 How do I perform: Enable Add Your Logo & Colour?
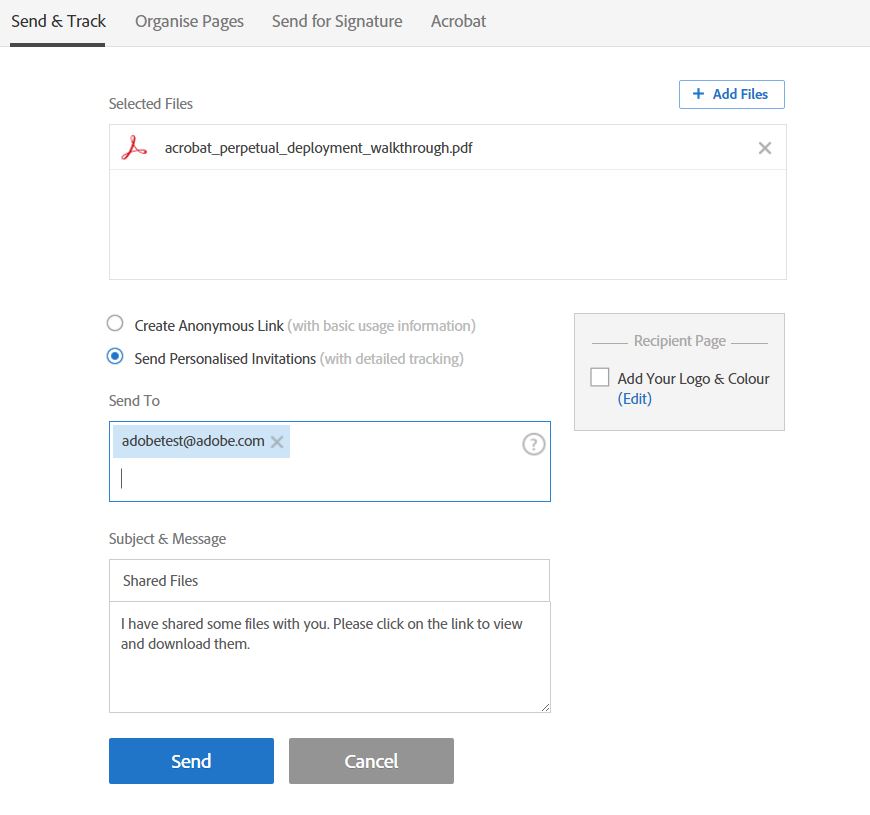click(600, 377)
